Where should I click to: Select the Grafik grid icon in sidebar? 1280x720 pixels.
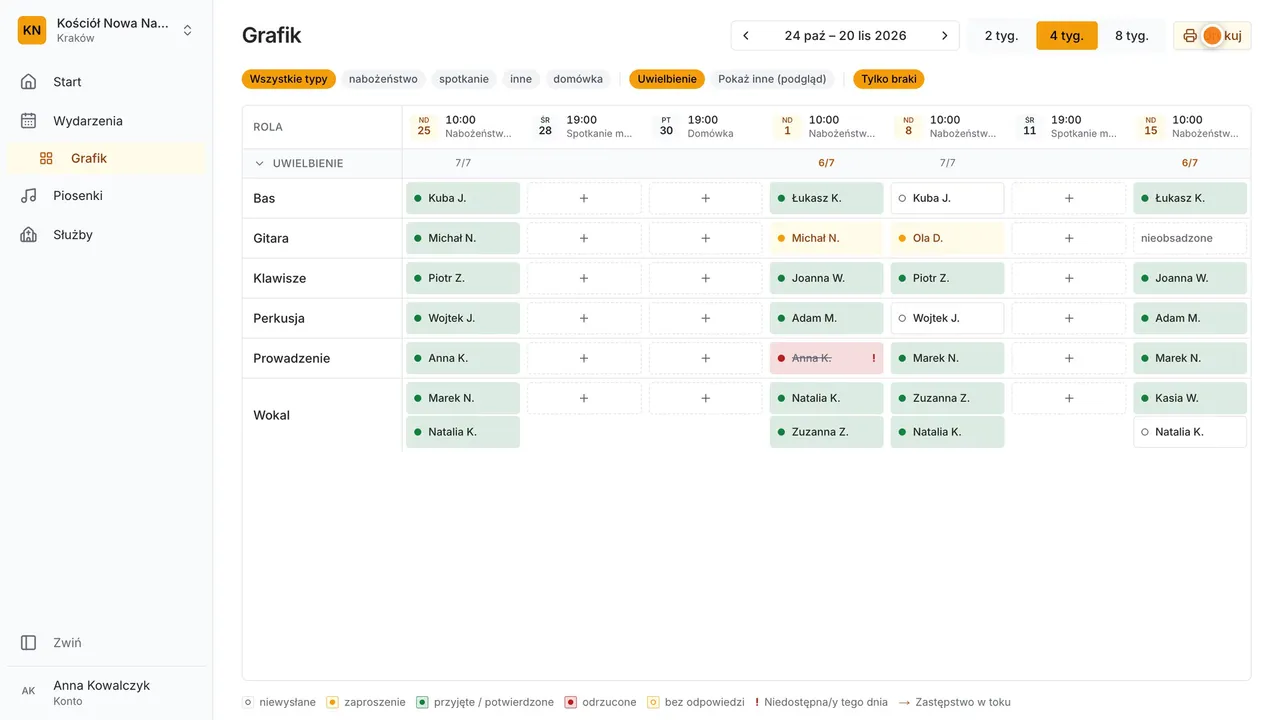click(46, 158)
